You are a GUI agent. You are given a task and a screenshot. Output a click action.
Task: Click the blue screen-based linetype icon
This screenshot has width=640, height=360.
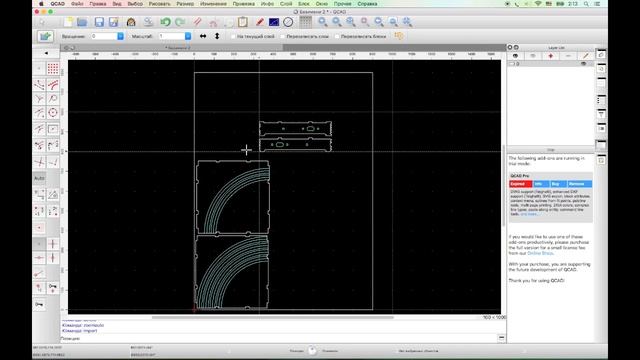274,22
